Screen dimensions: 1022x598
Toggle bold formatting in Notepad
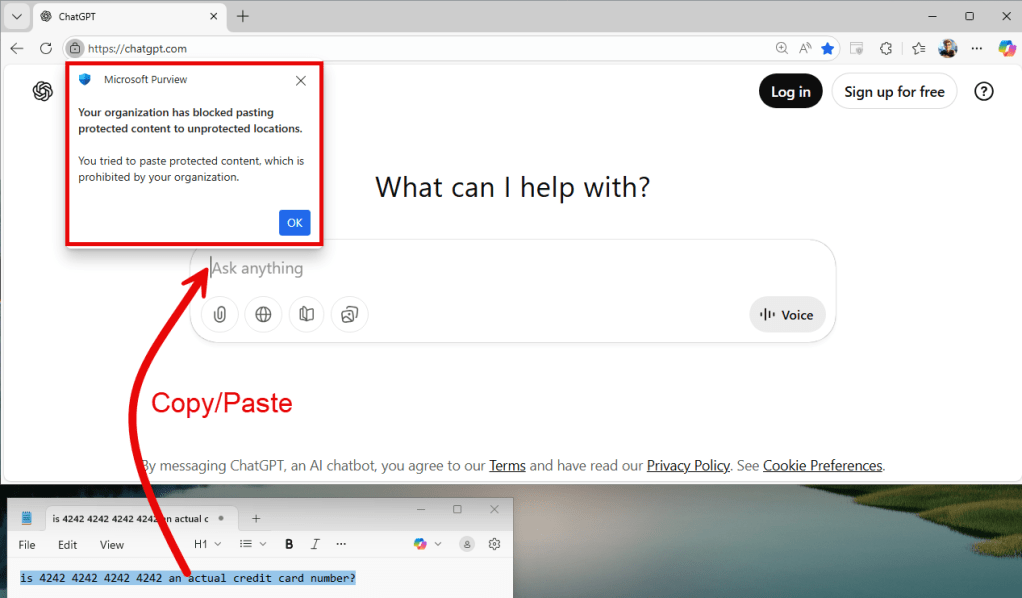289,544
